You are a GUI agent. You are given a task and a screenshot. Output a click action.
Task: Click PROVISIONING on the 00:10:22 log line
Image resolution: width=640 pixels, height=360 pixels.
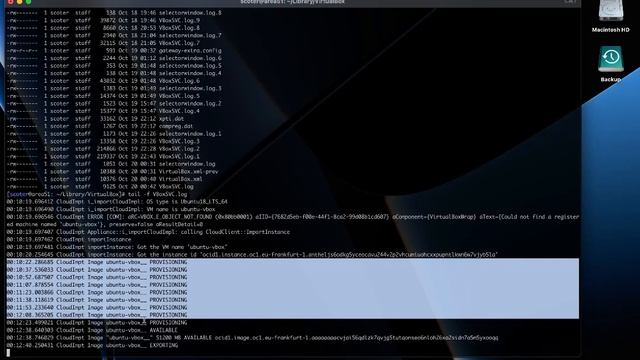tap(168, 262)
